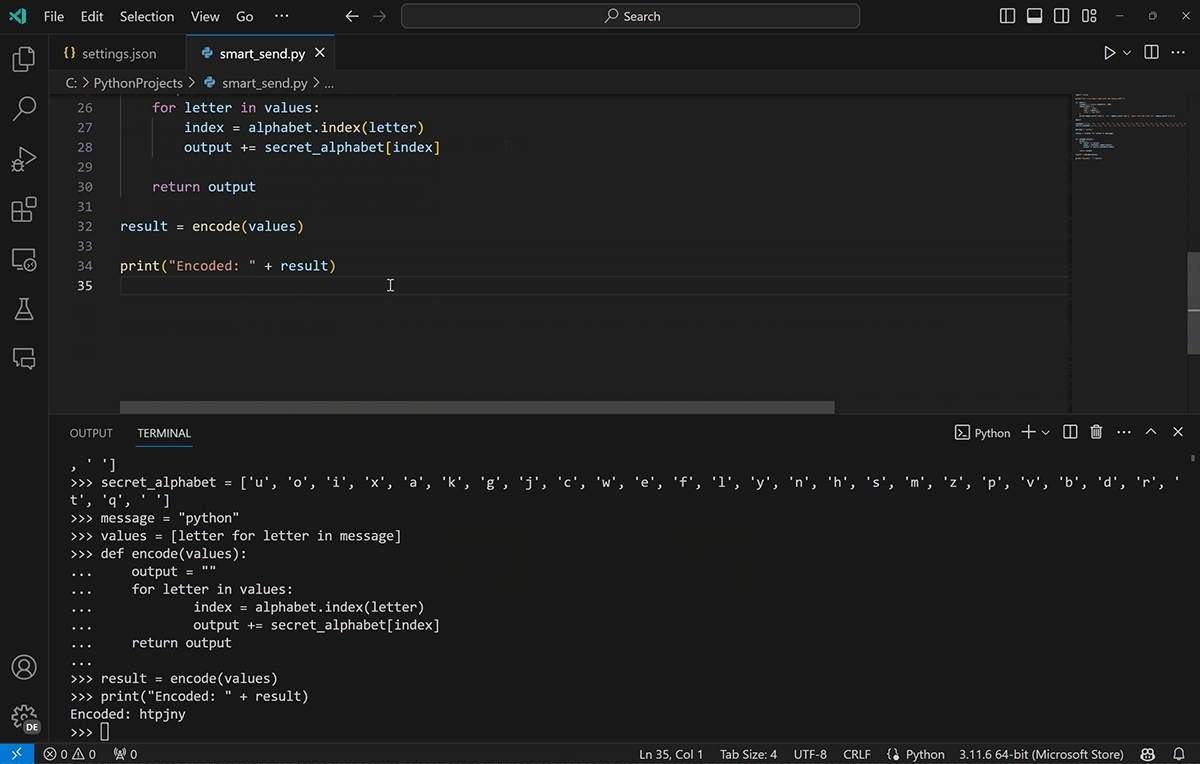
Task: Toggle primary side bar layout
Action: 1008,16
